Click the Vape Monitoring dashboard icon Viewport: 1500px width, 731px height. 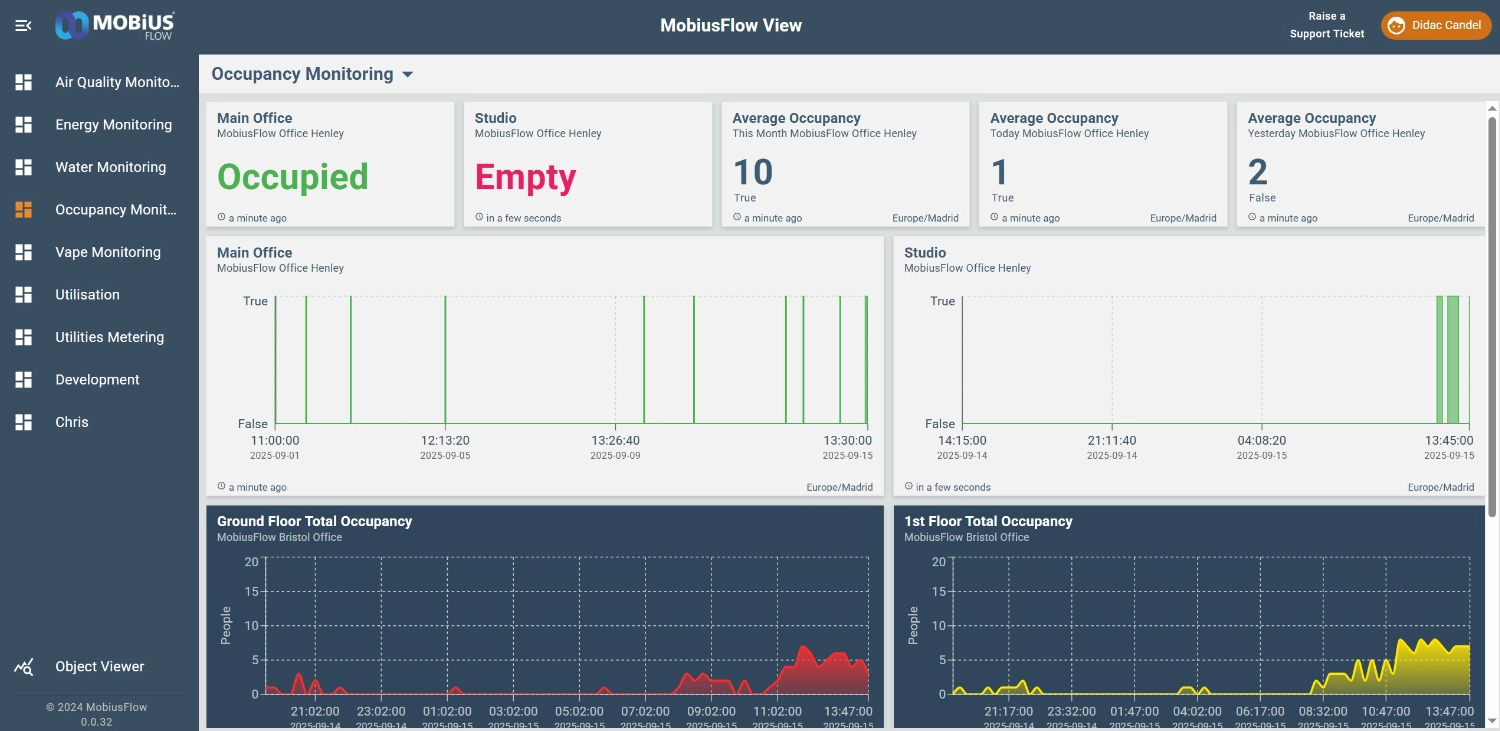coord(23,252)
